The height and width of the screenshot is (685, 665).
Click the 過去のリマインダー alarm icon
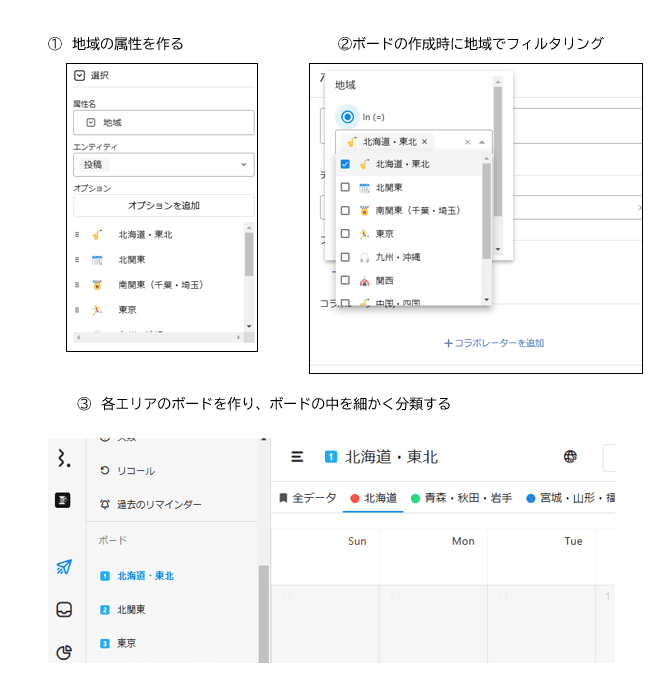tap(104, 504)
